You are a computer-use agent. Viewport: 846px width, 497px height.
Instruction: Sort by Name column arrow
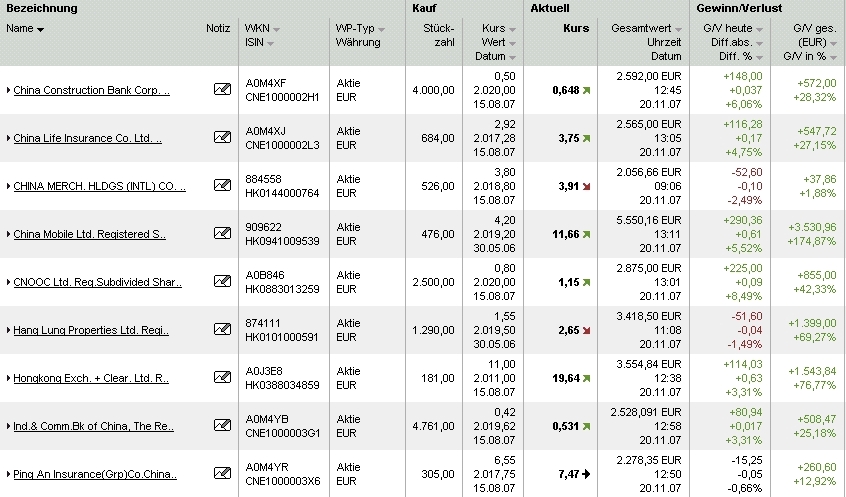point(40,29)
